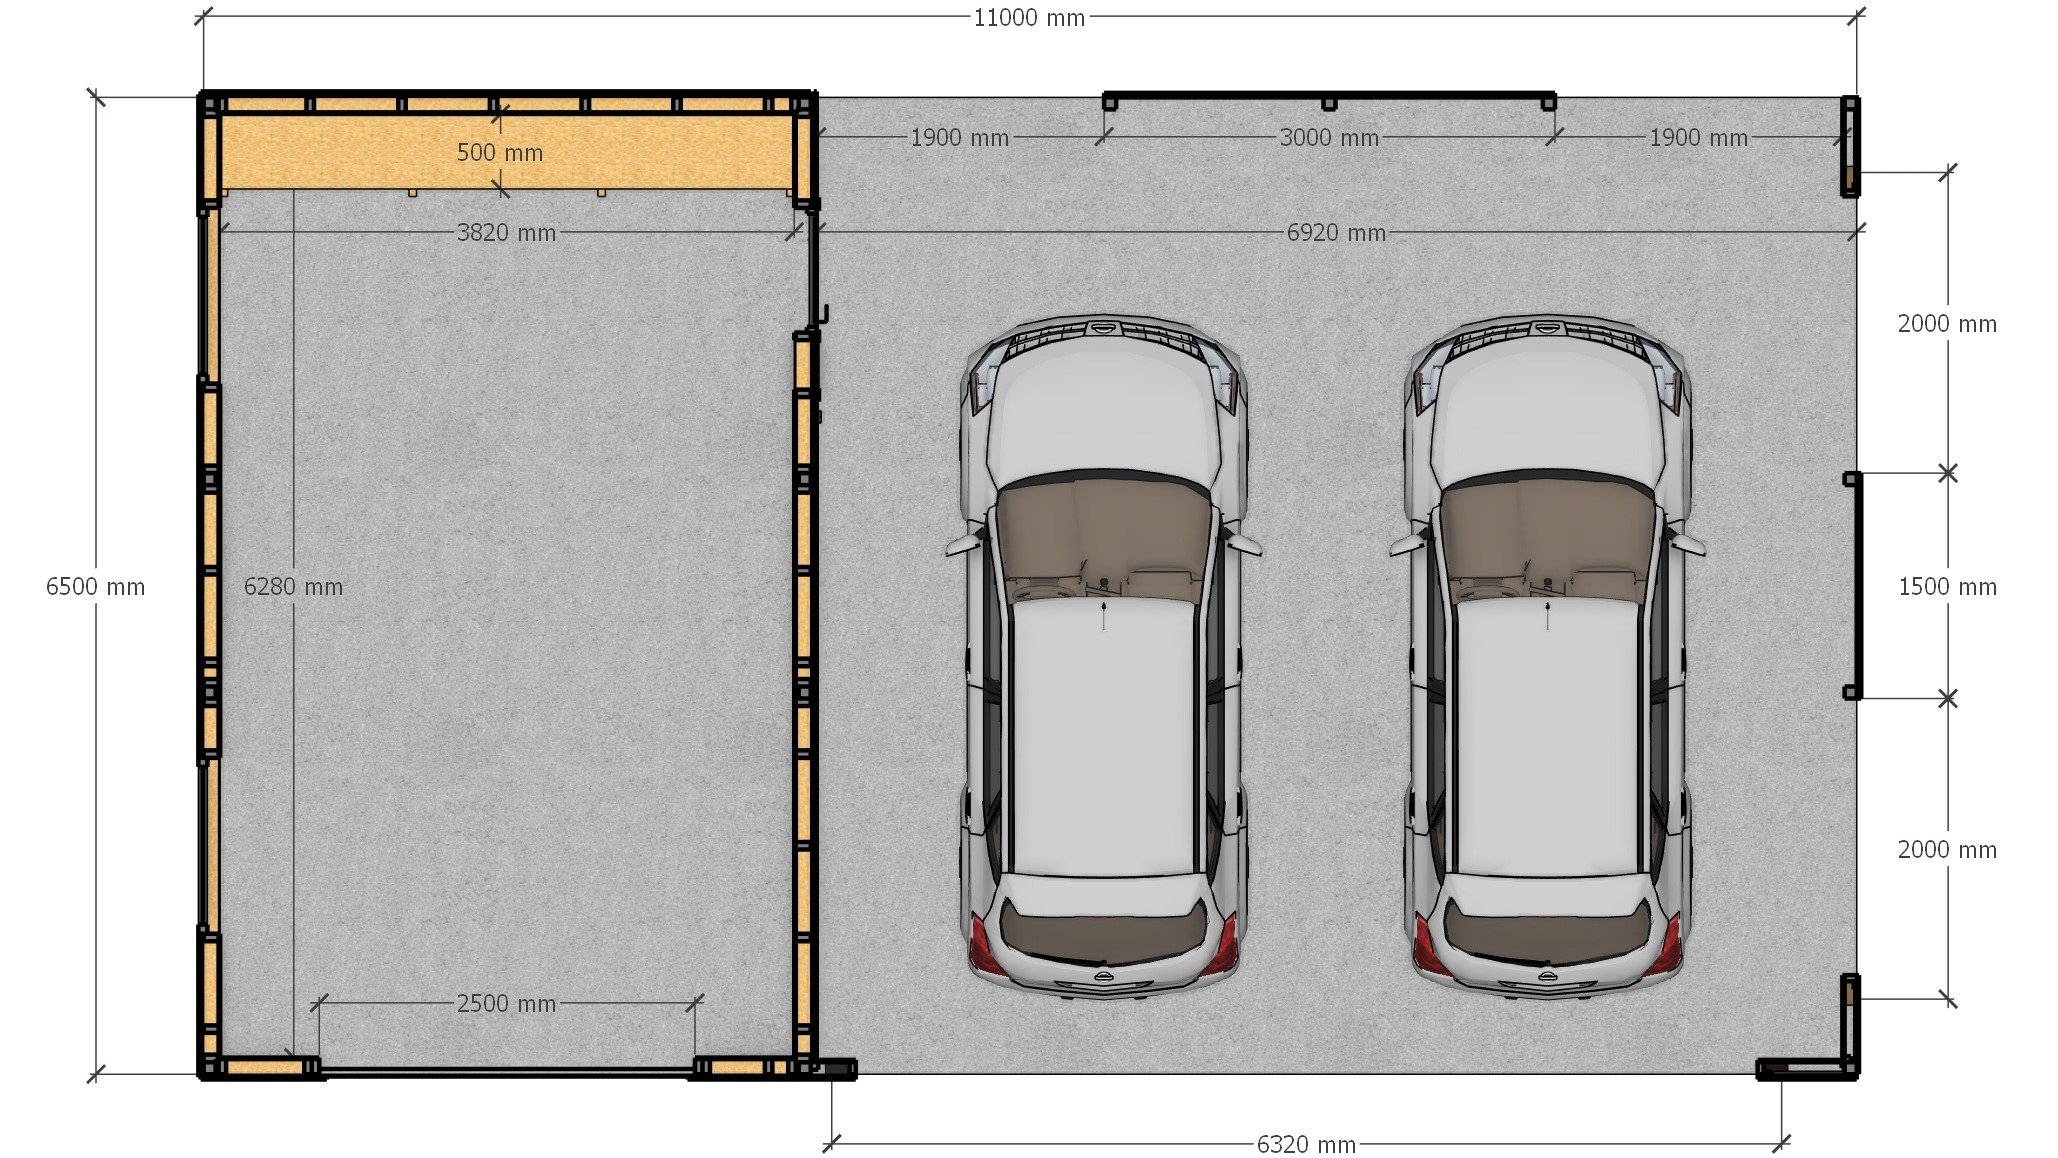Click the orange wooden shelf in the garage
The width and height of the screenshot is (2058, 1158).
[350, 152]
